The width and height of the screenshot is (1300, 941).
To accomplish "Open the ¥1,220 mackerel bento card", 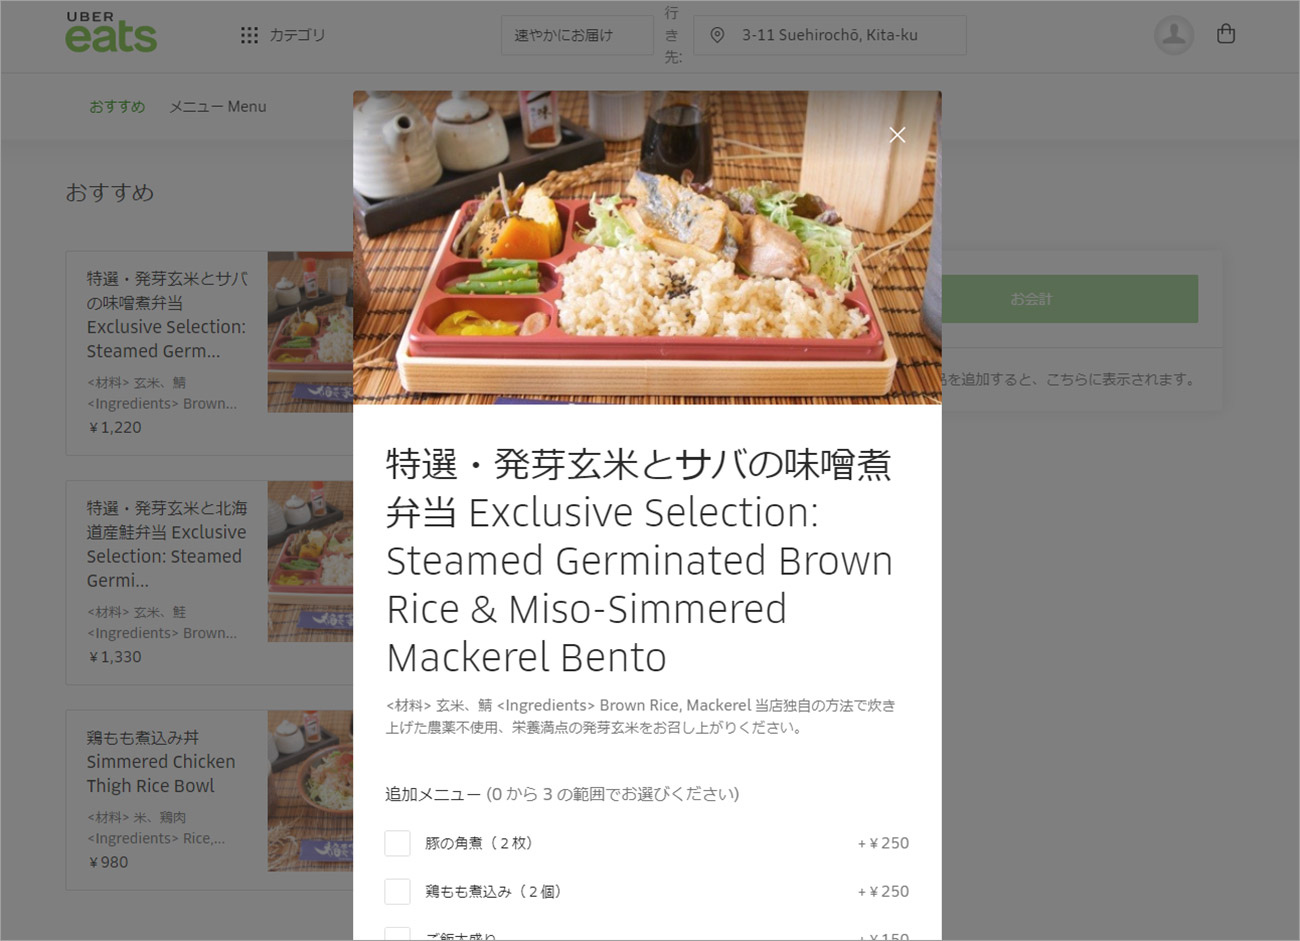I will tap(210, 353).
